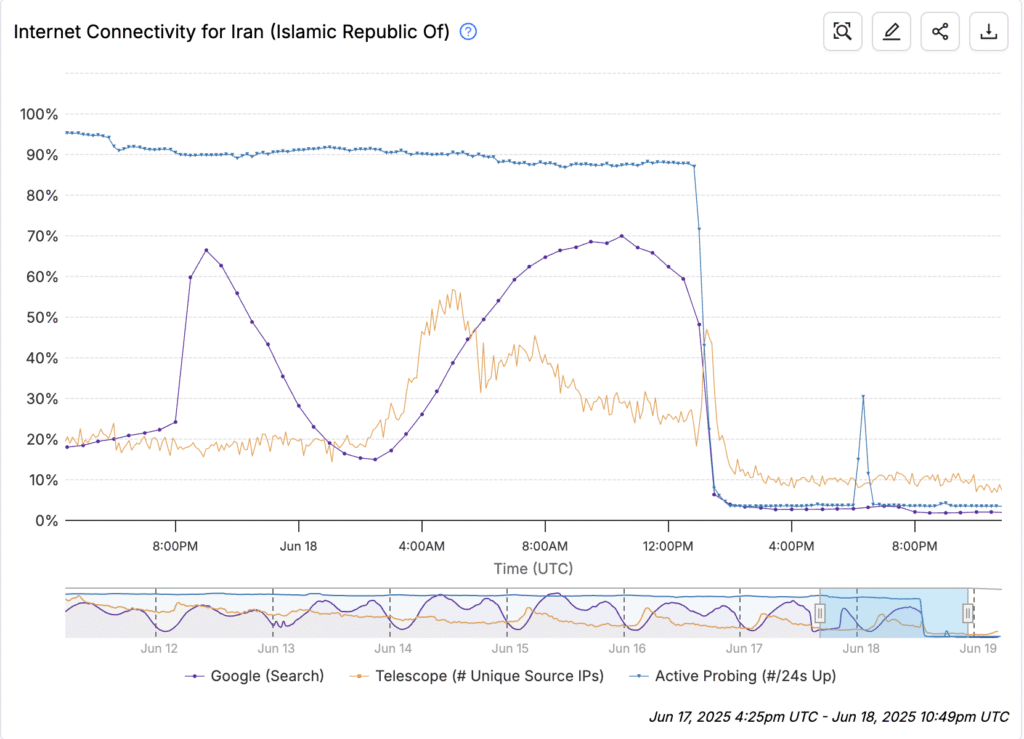Open the share icon button

(x=940, y=32)
